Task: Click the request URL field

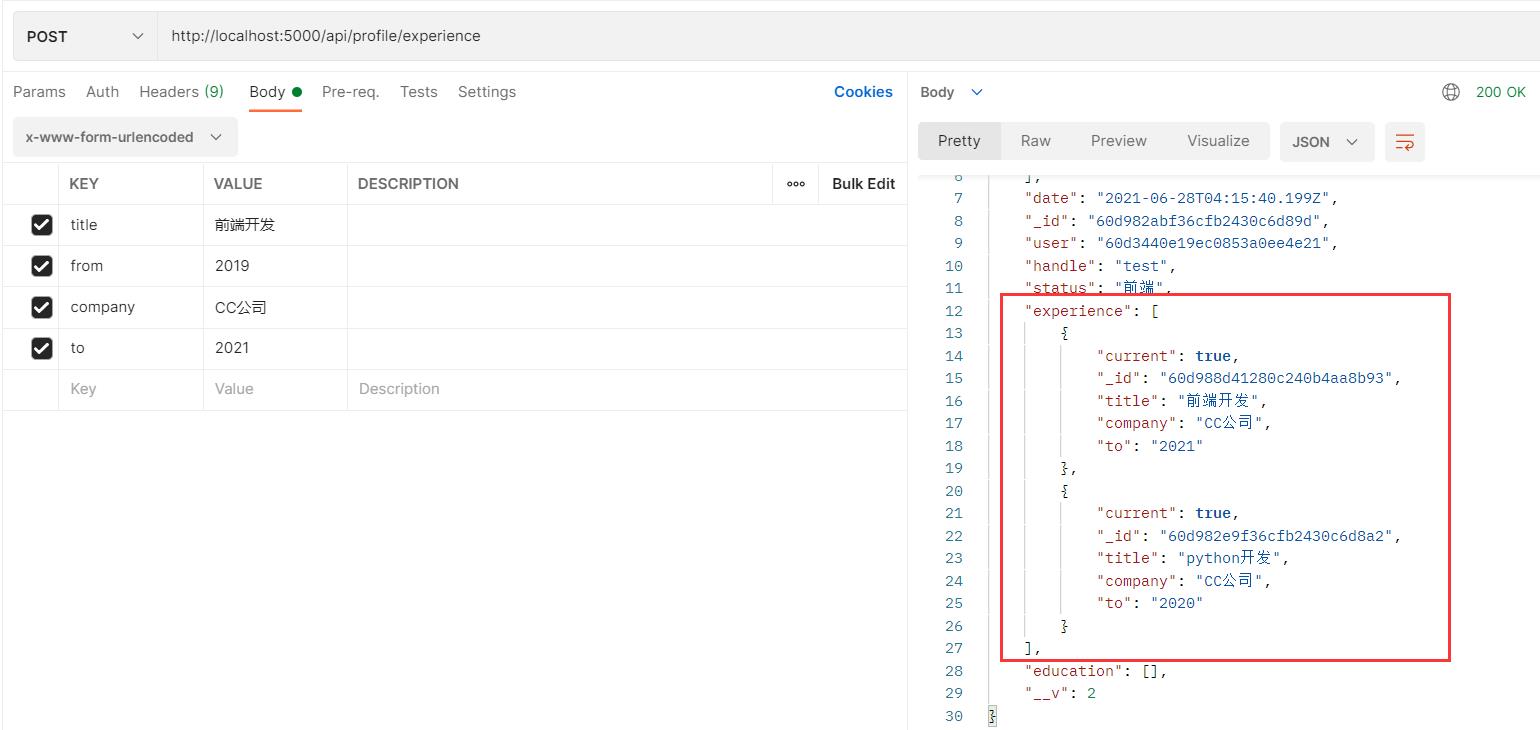Action: pos(848,36)
